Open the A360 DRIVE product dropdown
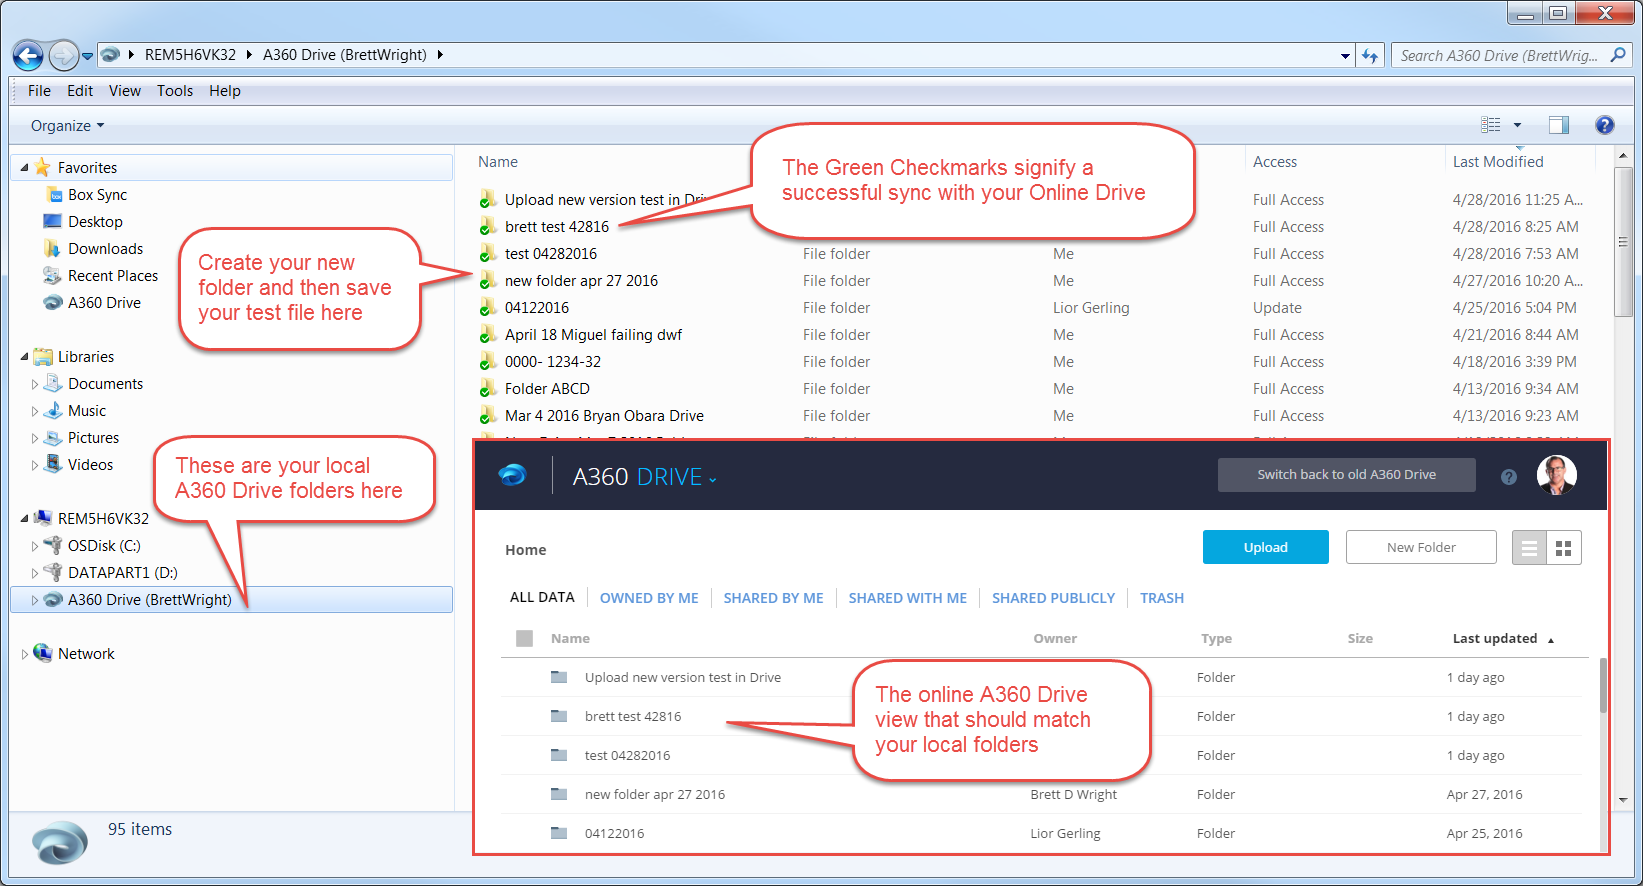Image resolution: width=1643 pixels, height=886 pixels. point(713,480)
